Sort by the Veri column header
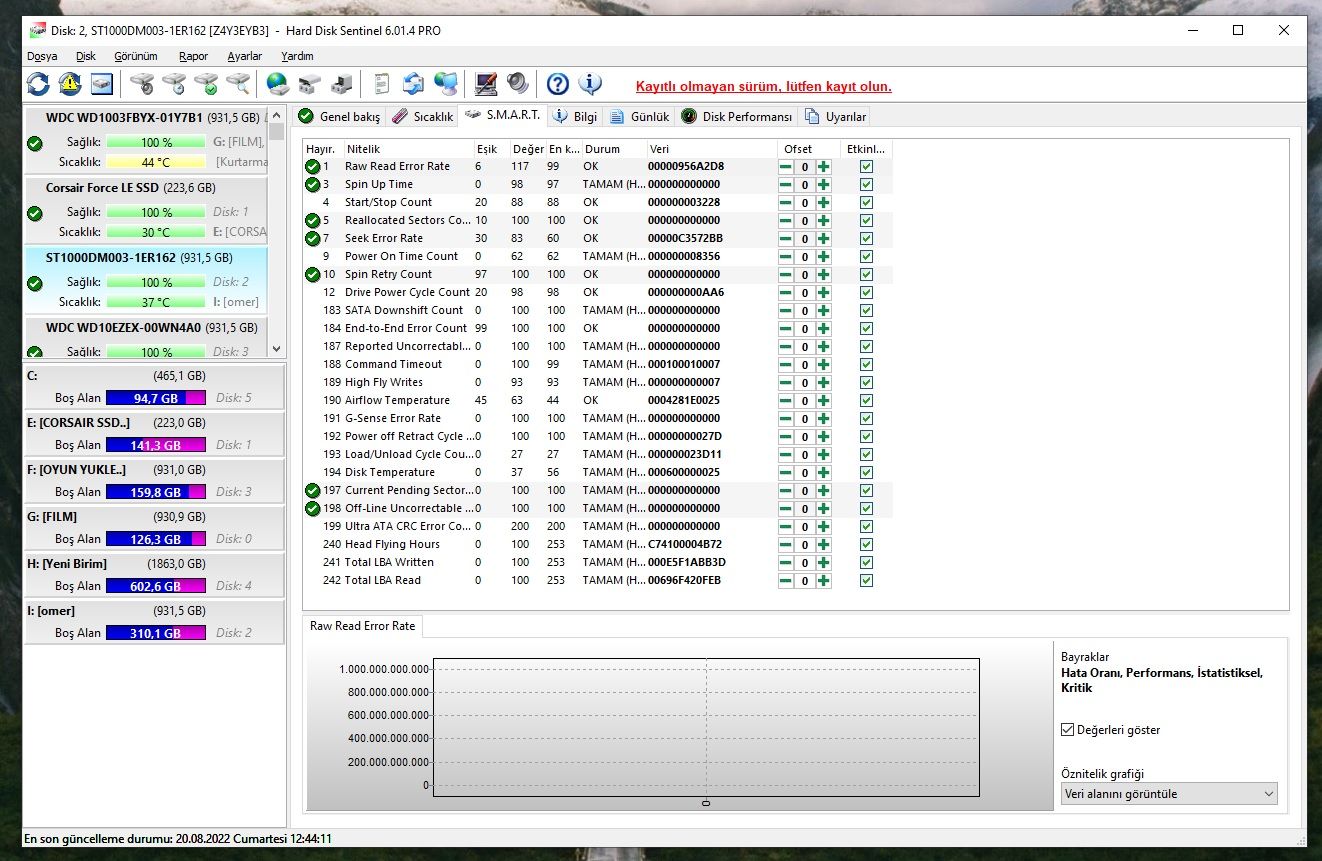 [711, 149]
